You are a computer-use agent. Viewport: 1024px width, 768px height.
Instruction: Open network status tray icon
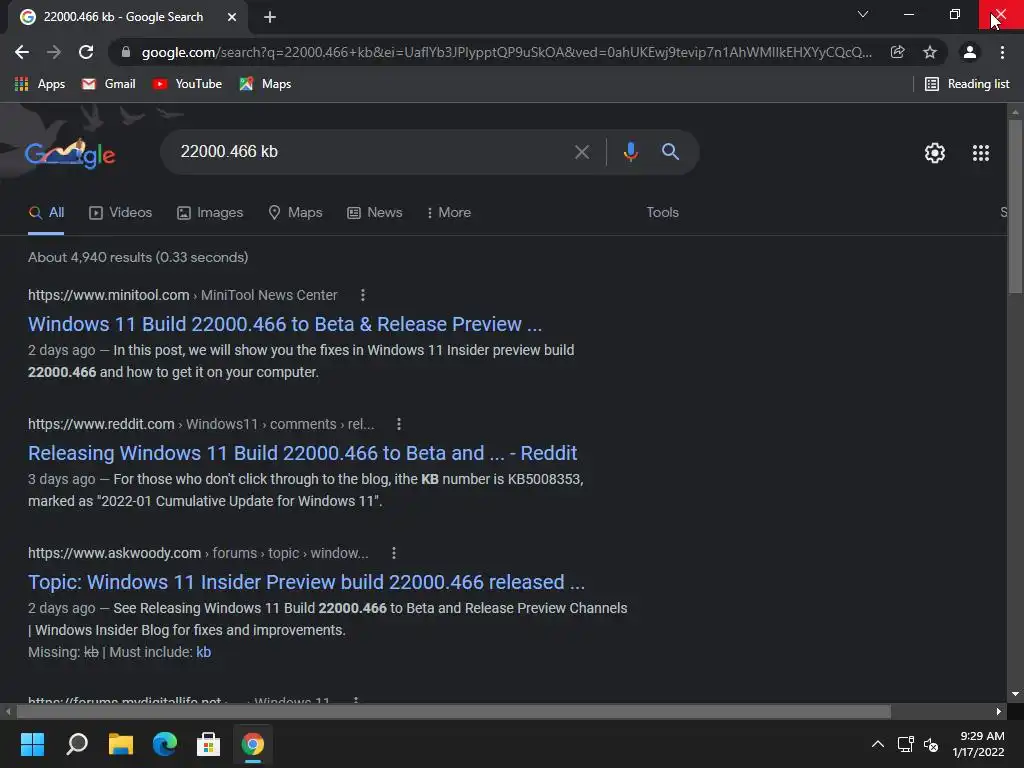tap(905, 744)
